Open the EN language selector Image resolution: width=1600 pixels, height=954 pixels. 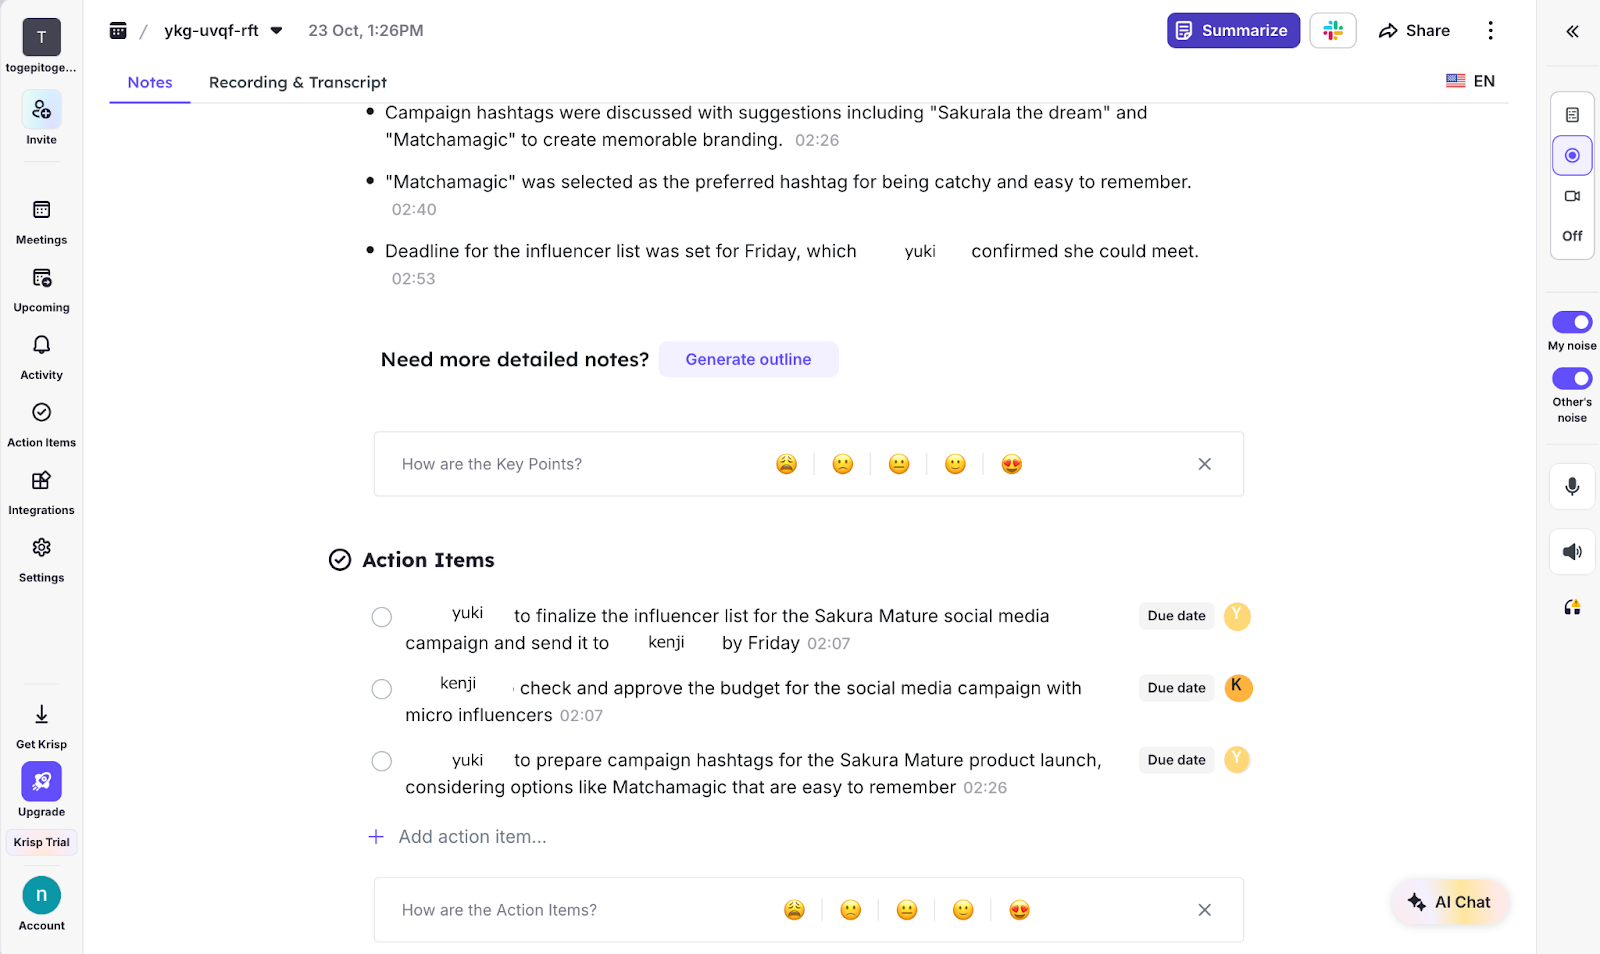(x=1470, y=81)
